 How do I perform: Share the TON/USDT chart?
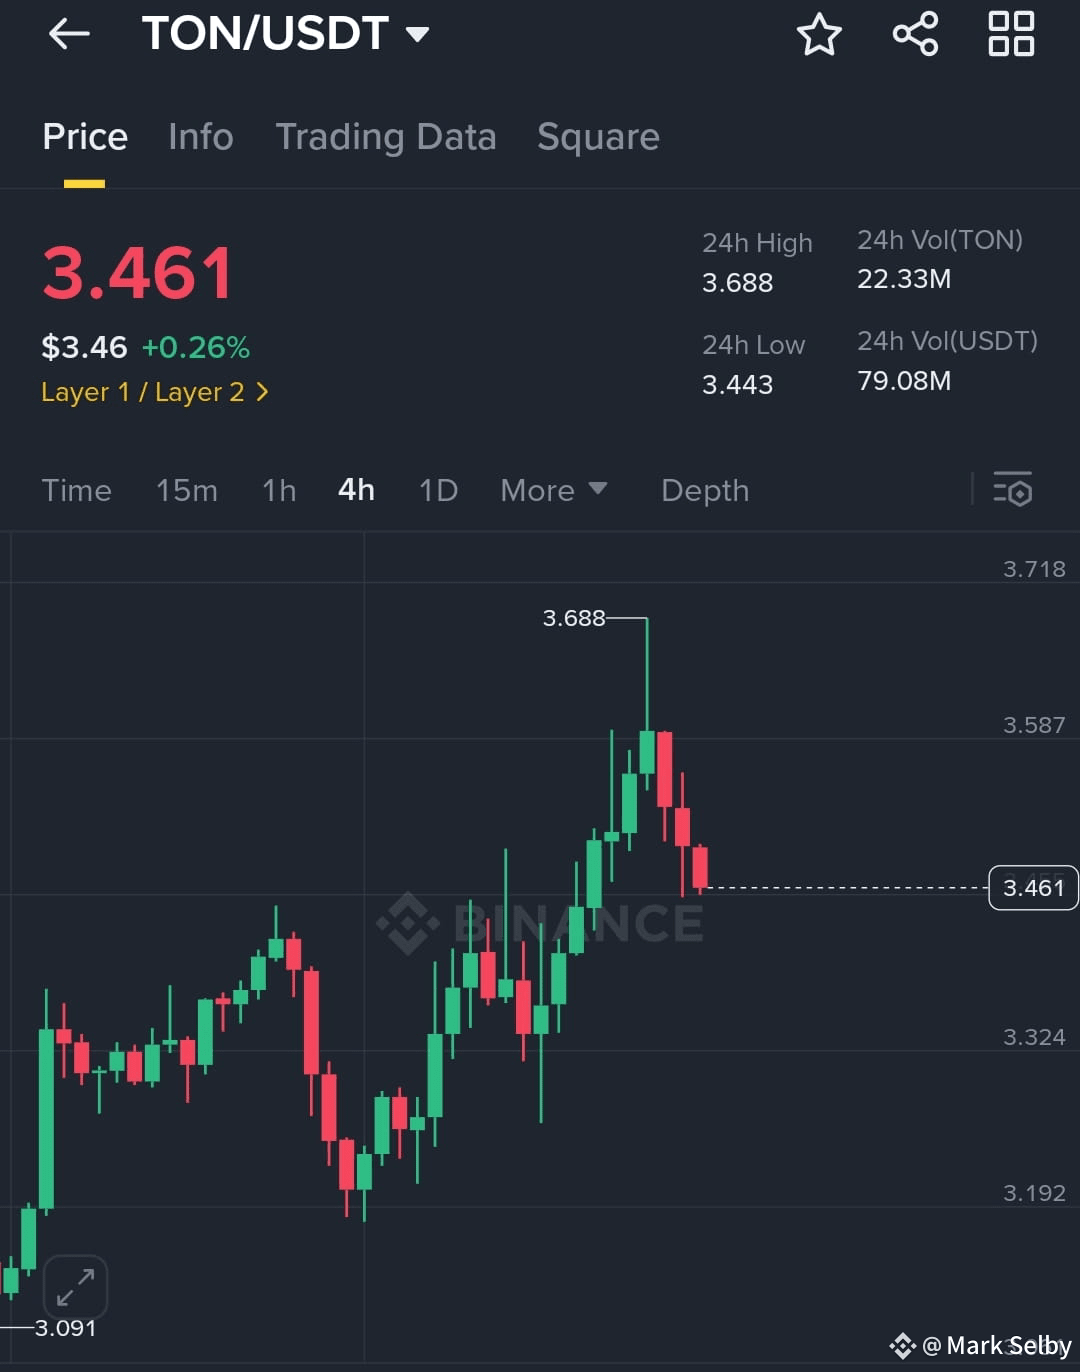click(x=914, y=33)
